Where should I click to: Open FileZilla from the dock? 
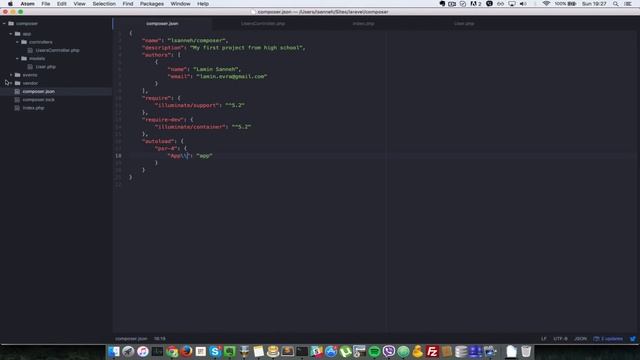(432, 351)
